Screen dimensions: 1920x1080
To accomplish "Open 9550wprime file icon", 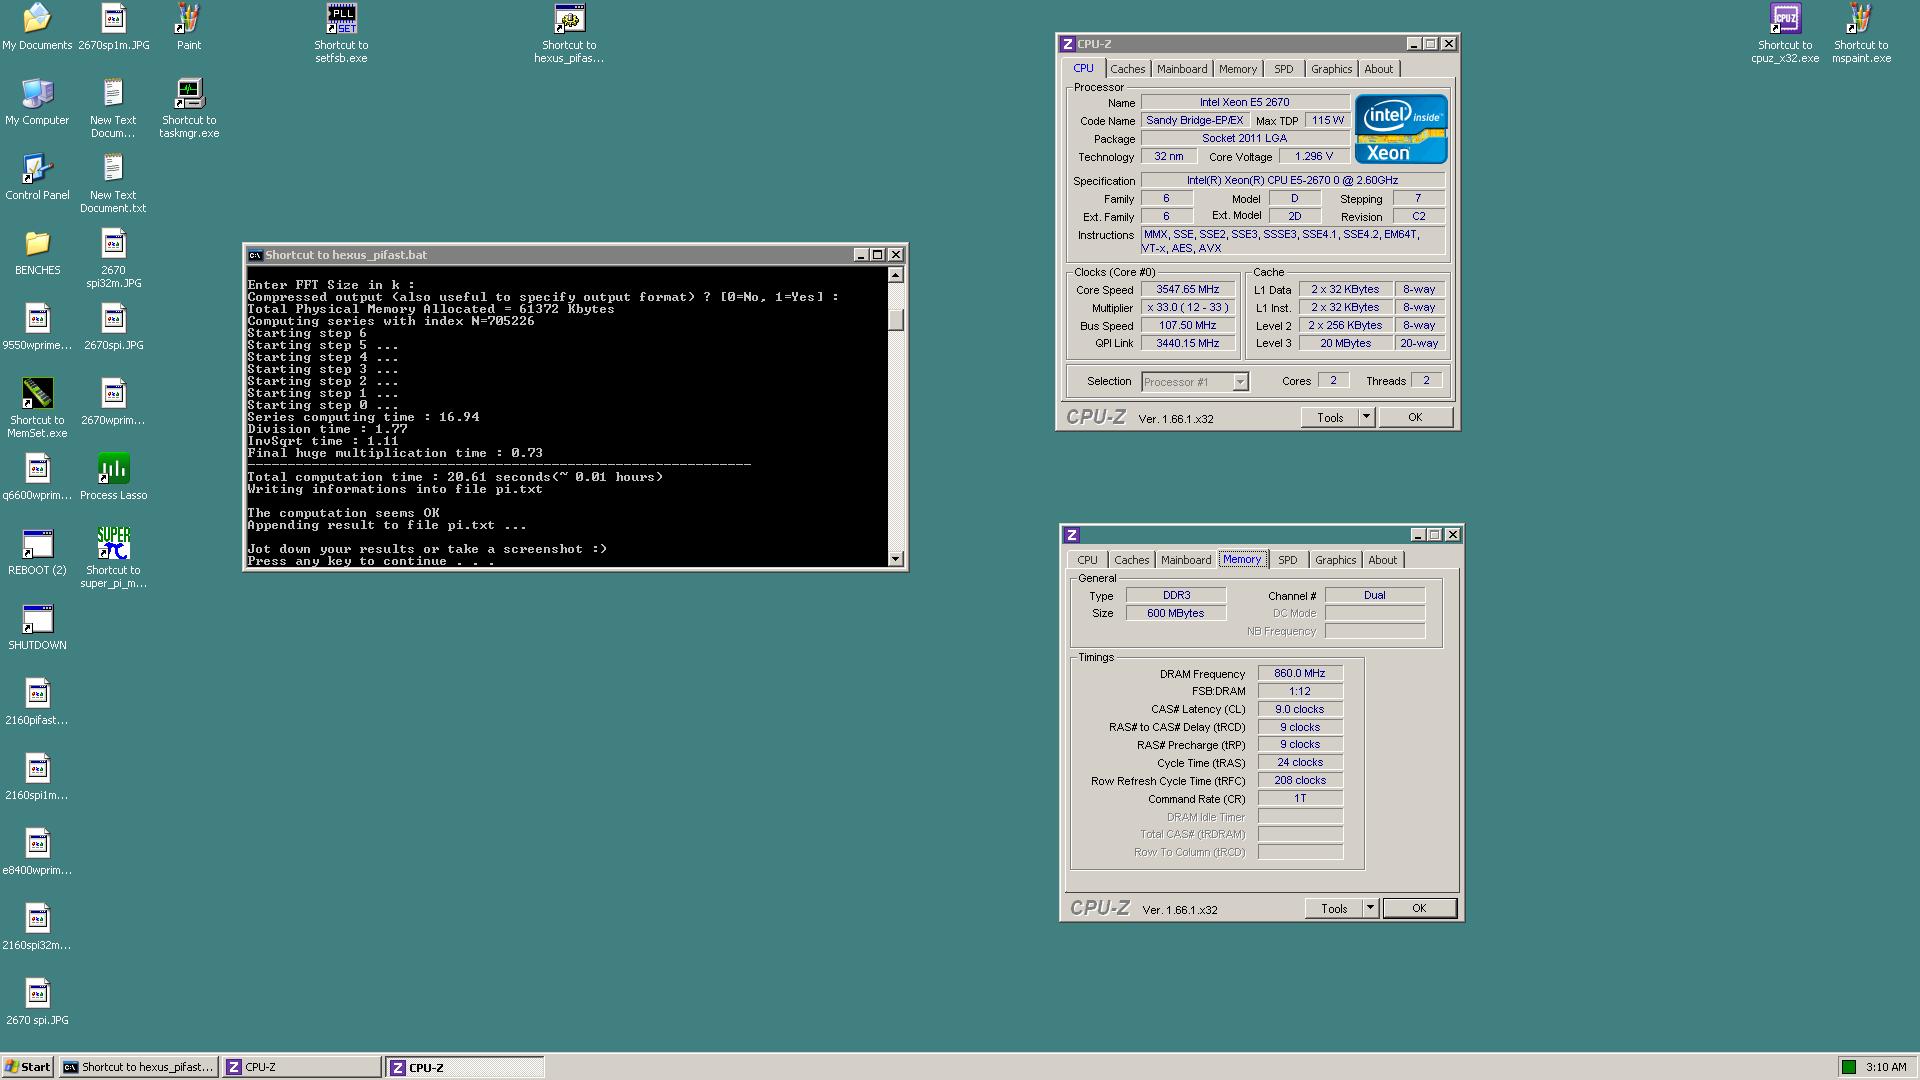I will tap(37, 327).
